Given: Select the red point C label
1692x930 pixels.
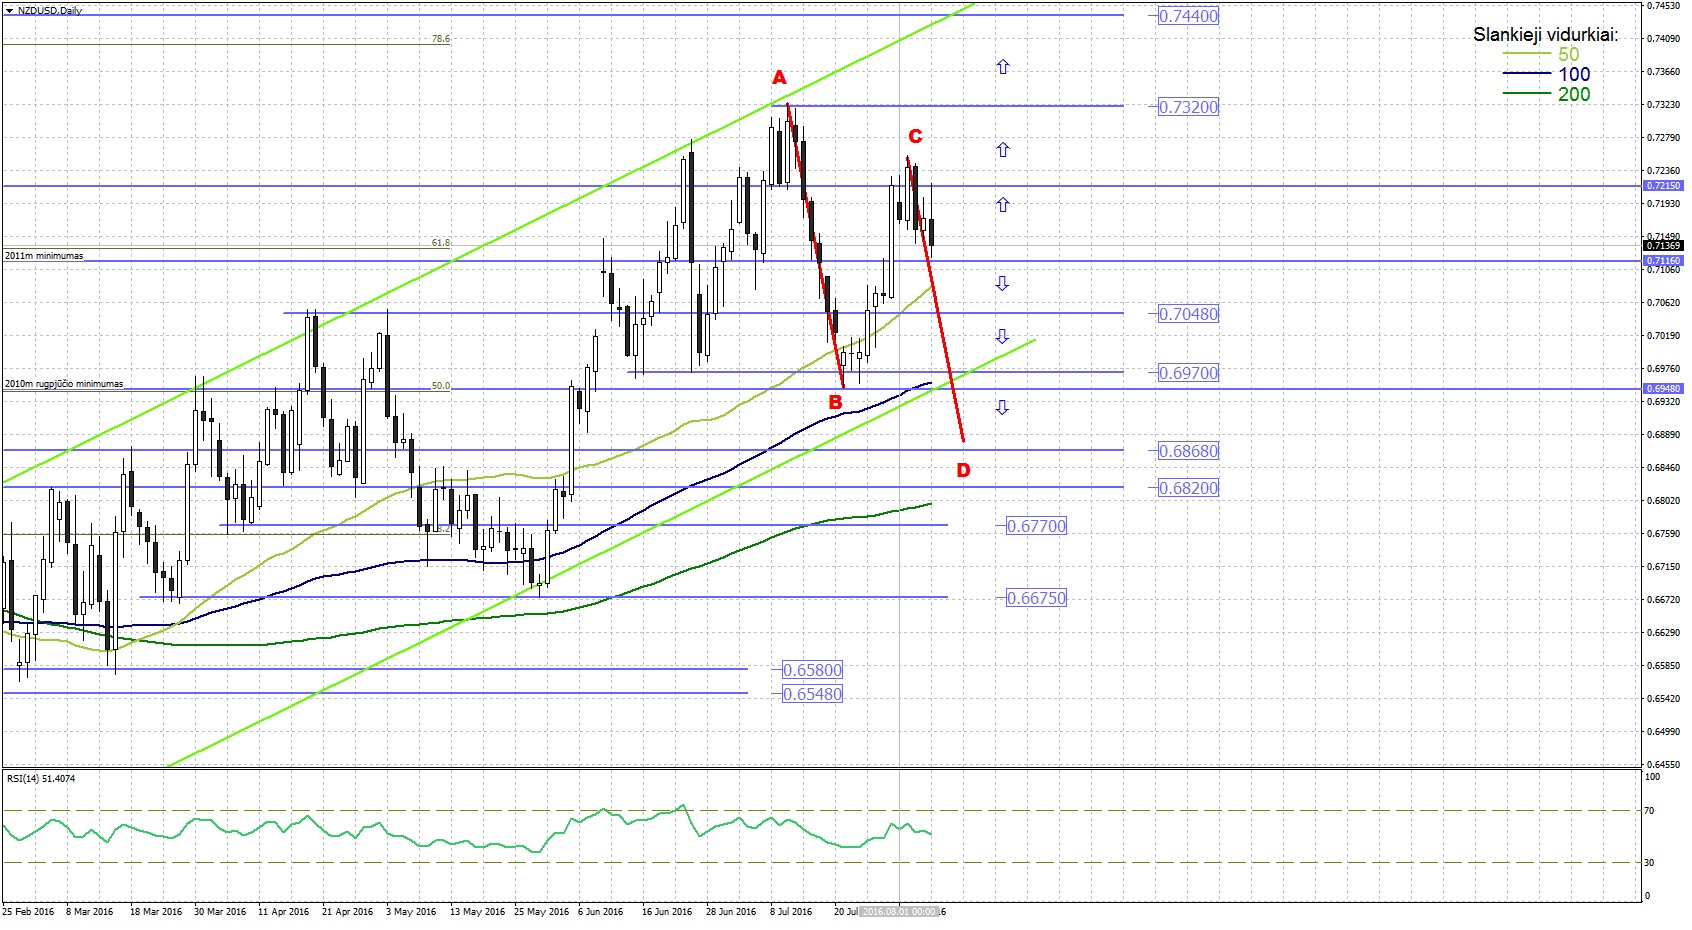Looking at the screenshot, I should tap(915, 136).
